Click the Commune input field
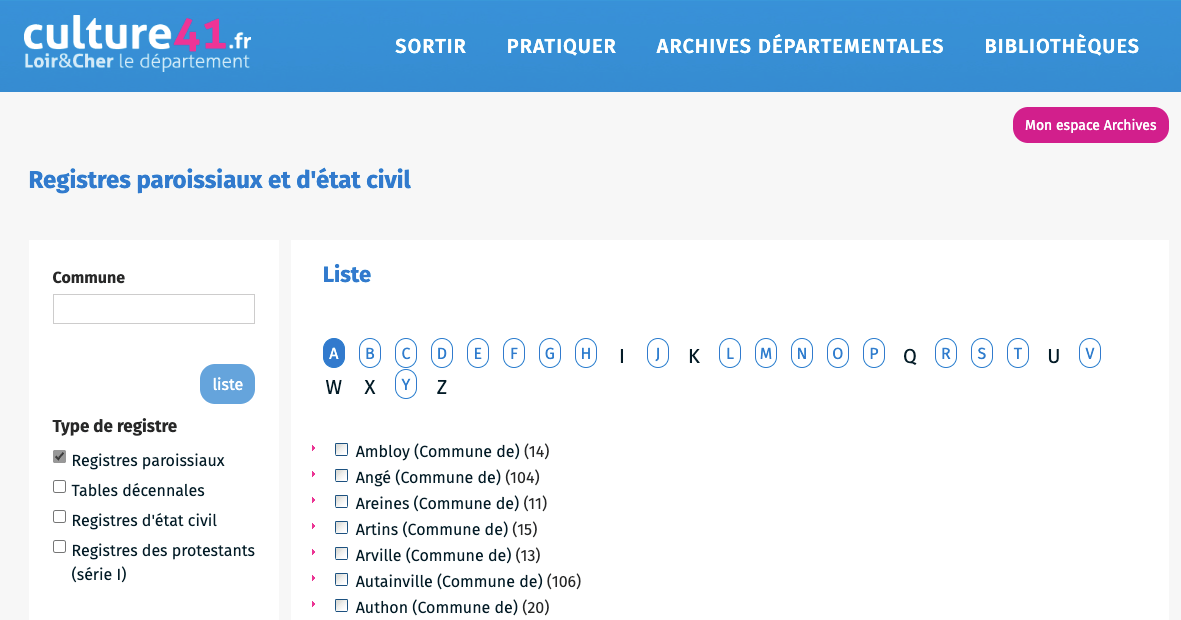 click(153, 309)
